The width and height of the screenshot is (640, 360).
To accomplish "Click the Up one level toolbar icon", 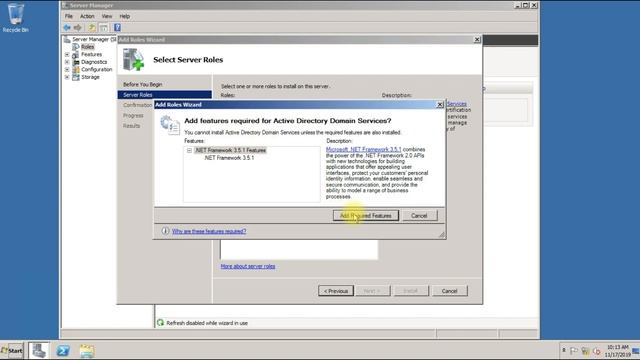I will point(92,27).
